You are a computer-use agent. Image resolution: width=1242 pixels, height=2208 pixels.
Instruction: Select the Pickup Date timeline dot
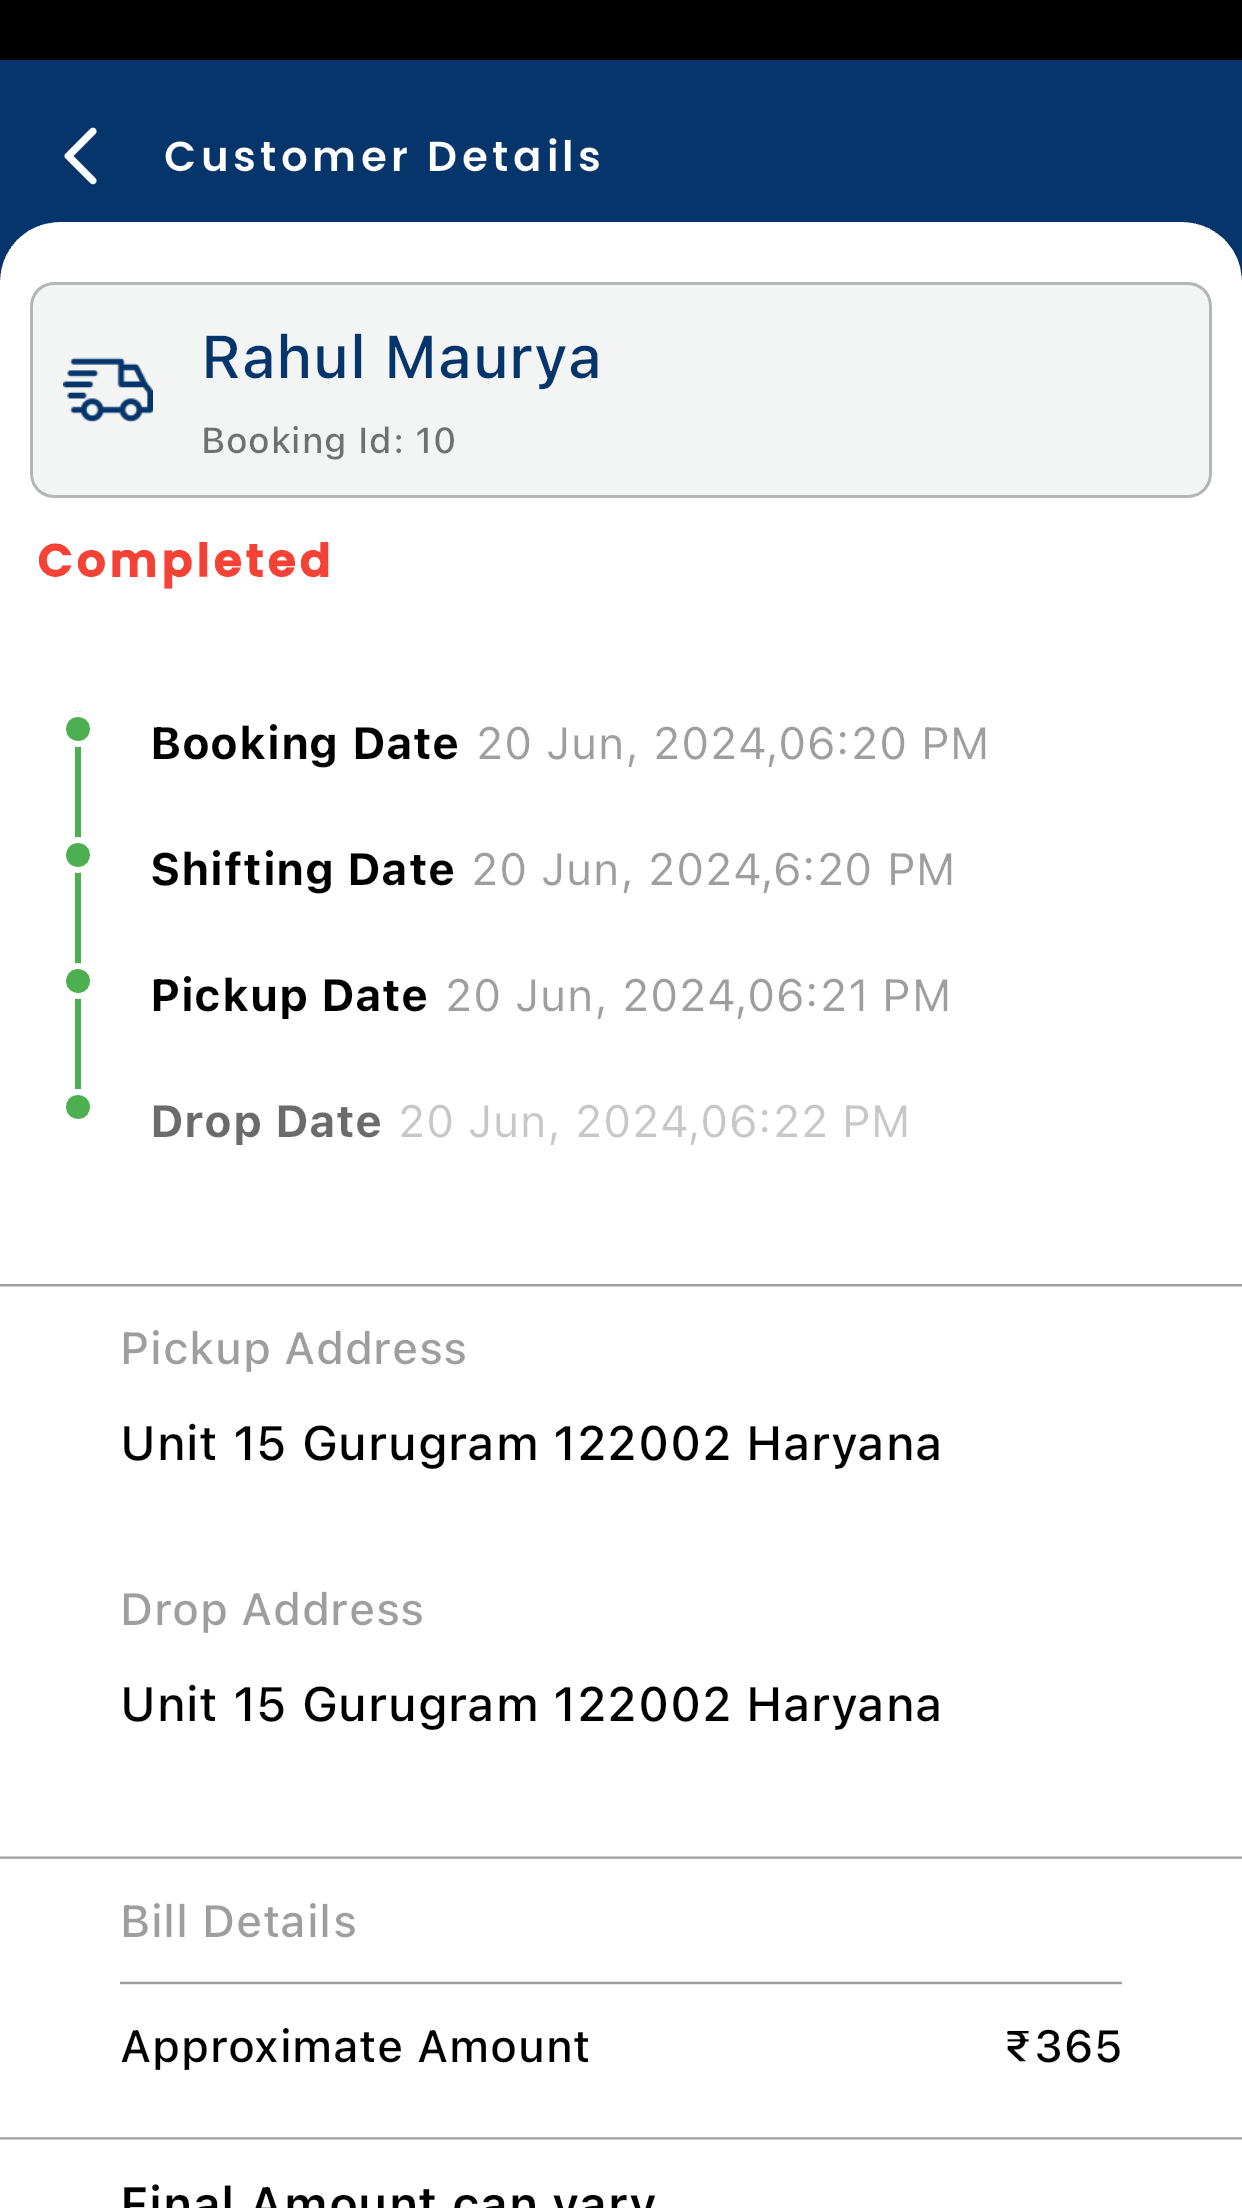pyautogui.click(x=78, y=981)
